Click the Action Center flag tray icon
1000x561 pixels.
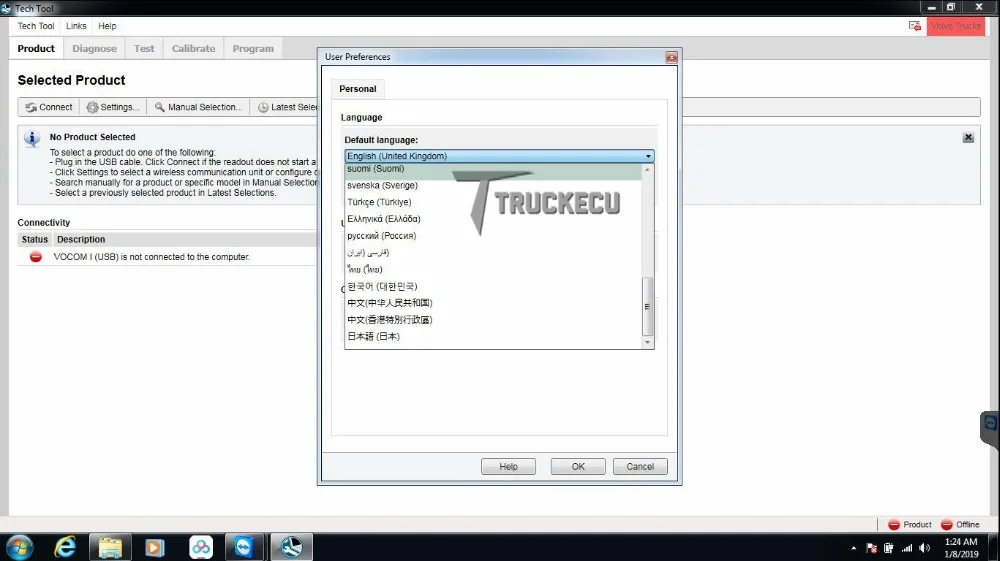(871, 548)
